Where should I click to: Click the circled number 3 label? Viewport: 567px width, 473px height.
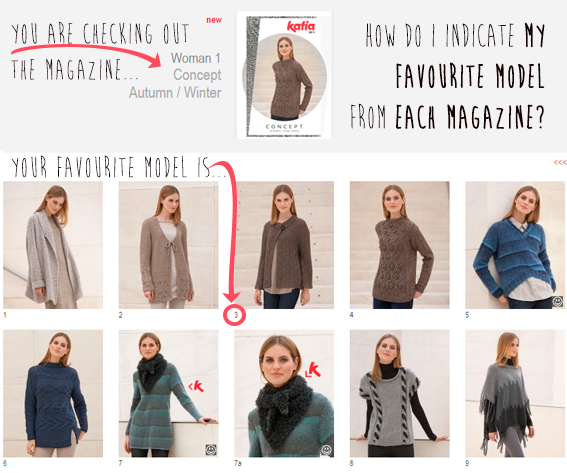coord(235,315)
